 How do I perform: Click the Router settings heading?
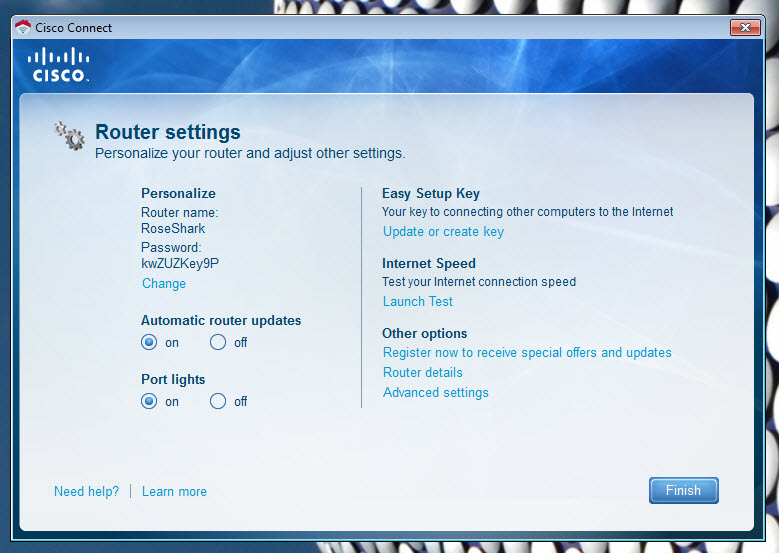pos(168,132)
